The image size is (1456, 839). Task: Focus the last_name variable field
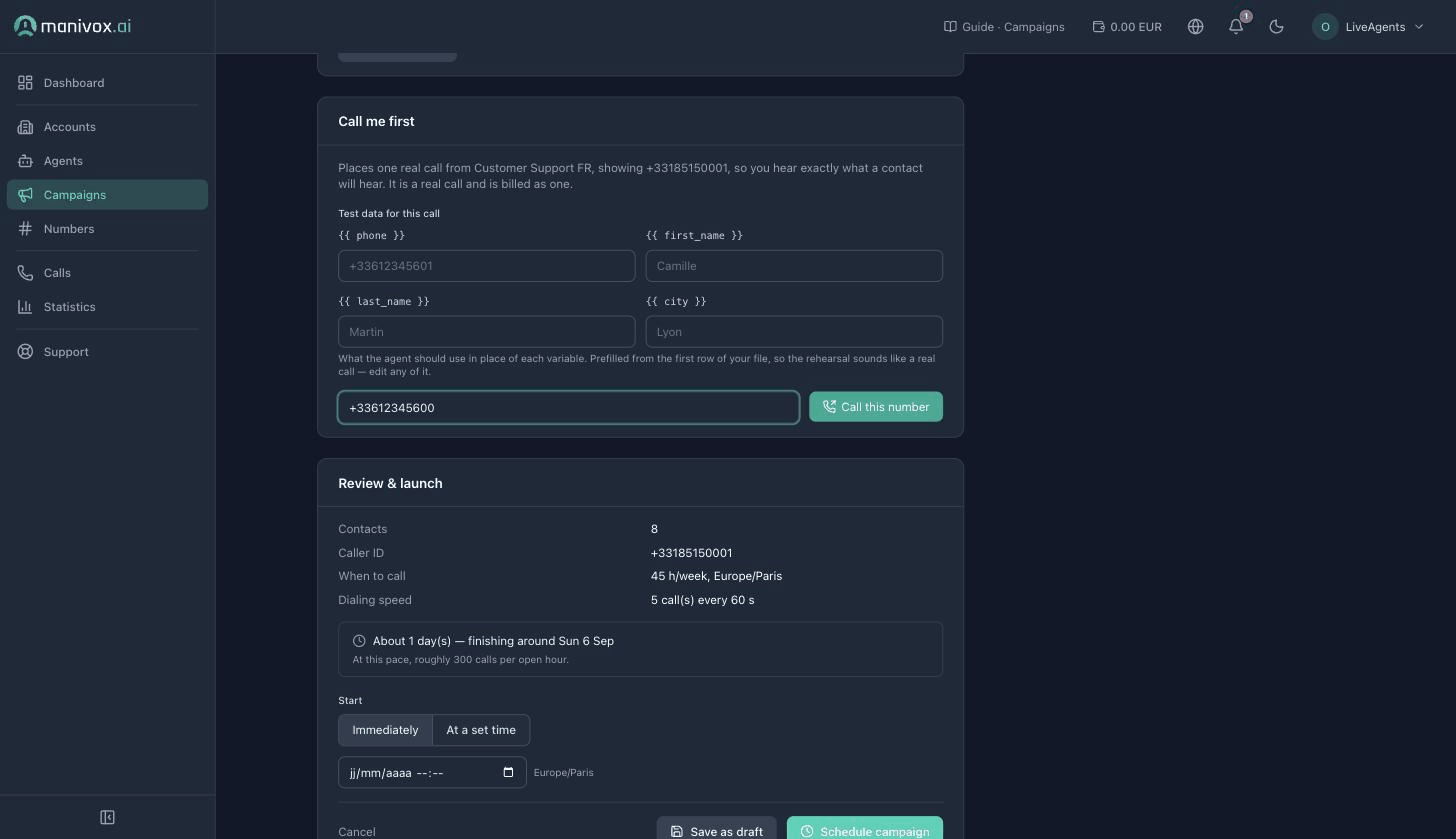pos(487,332)
